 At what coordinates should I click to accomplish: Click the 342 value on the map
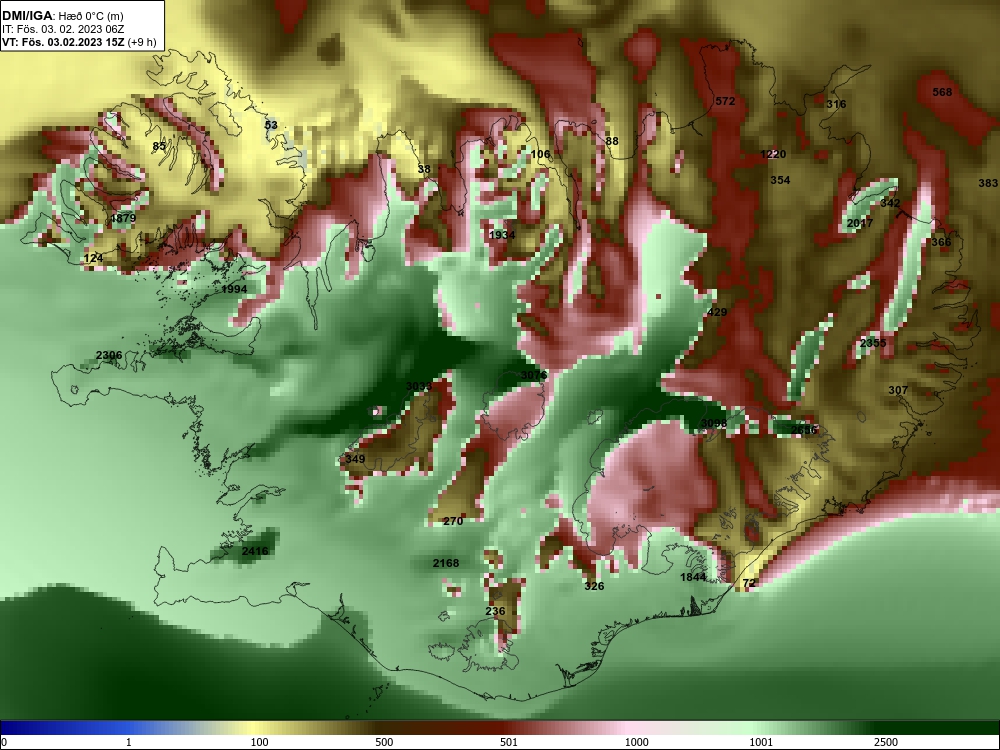pos(890,203)
